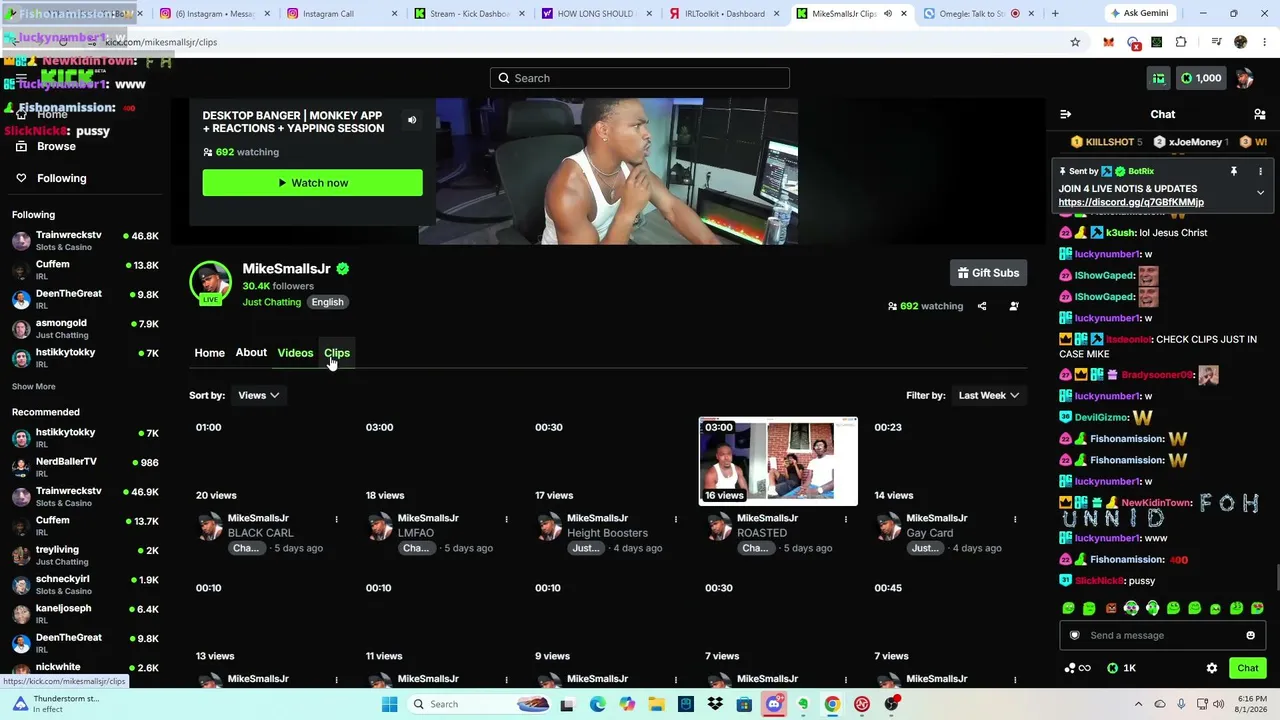Show hidden system tray icons
This screenshot has height=720, width=1280.
(1138, 704)
